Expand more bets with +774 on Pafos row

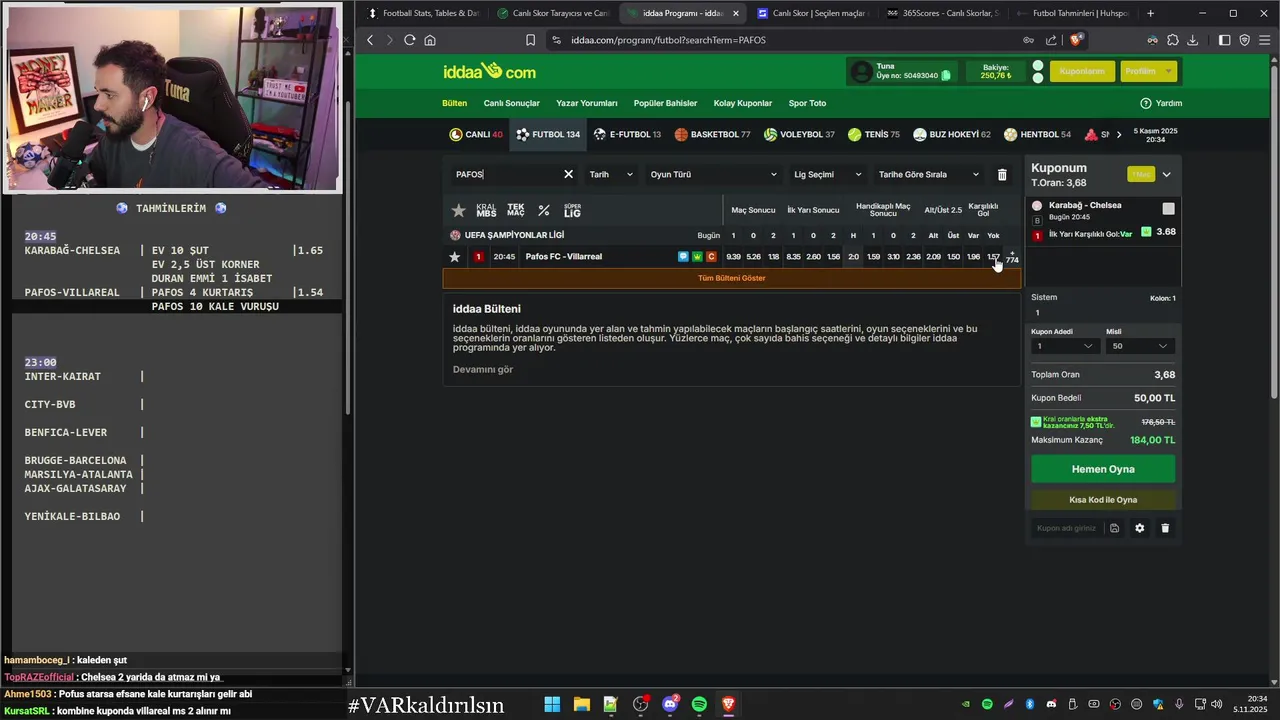click(x=1012, y=257)
